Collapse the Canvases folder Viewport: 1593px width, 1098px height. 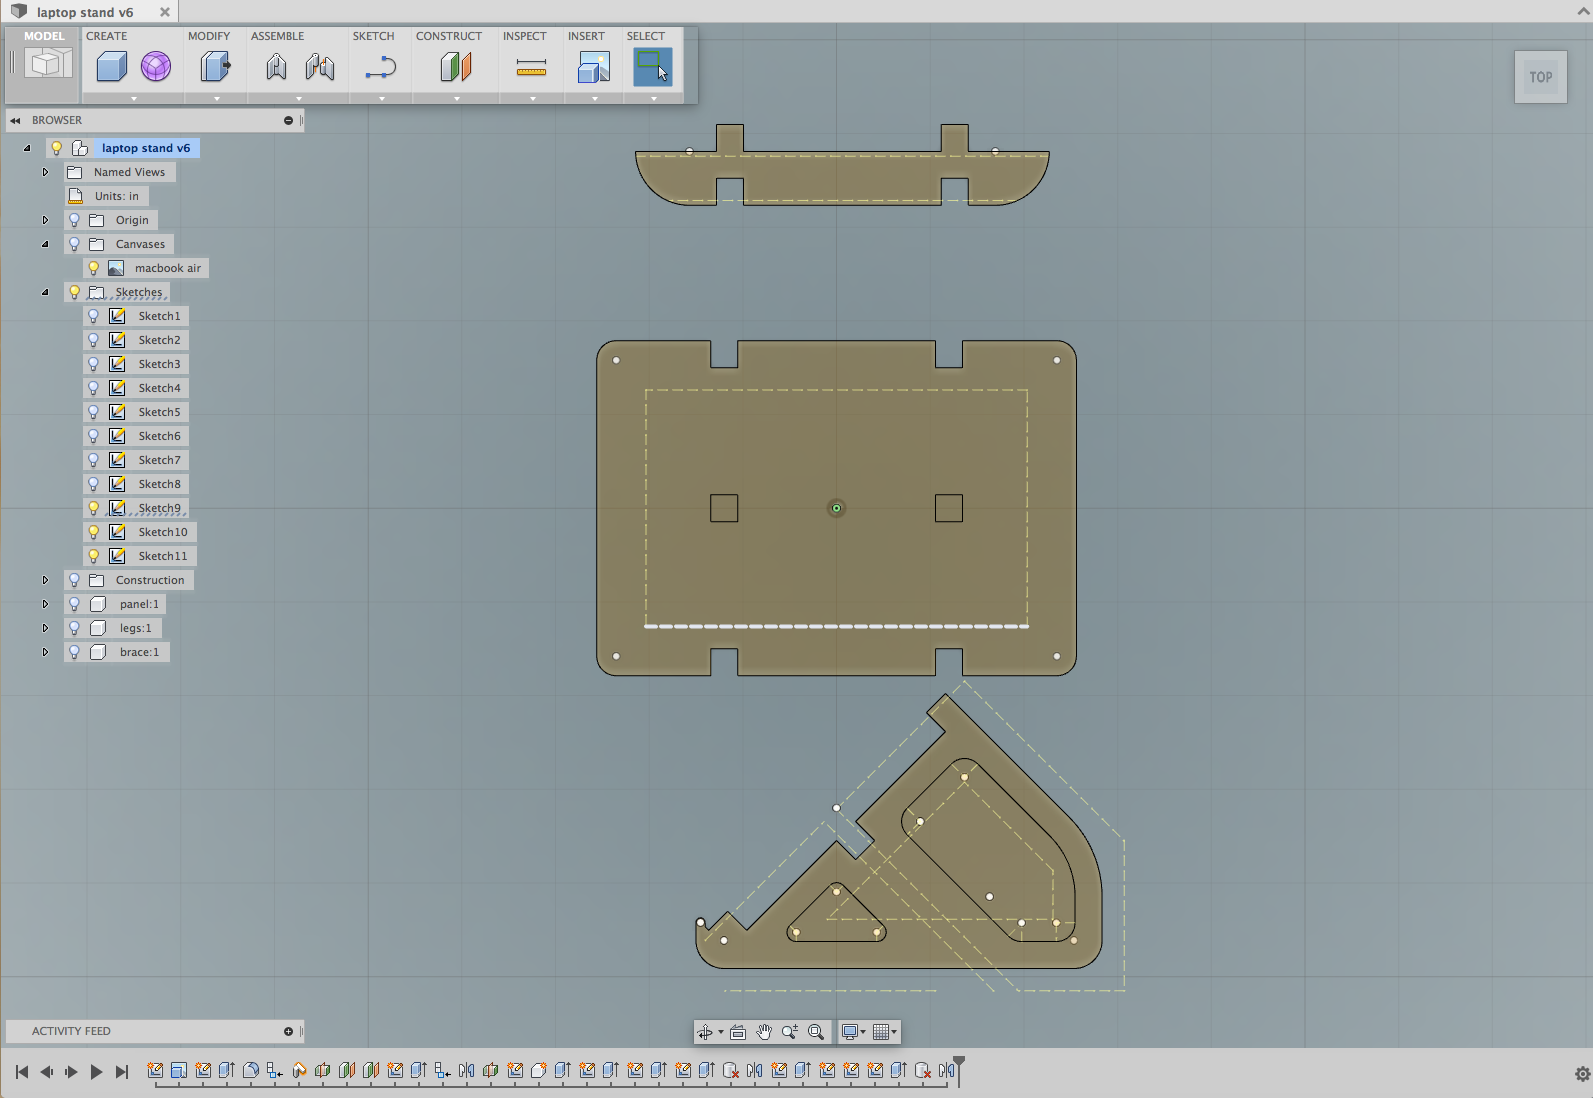[x=45, y=244]
